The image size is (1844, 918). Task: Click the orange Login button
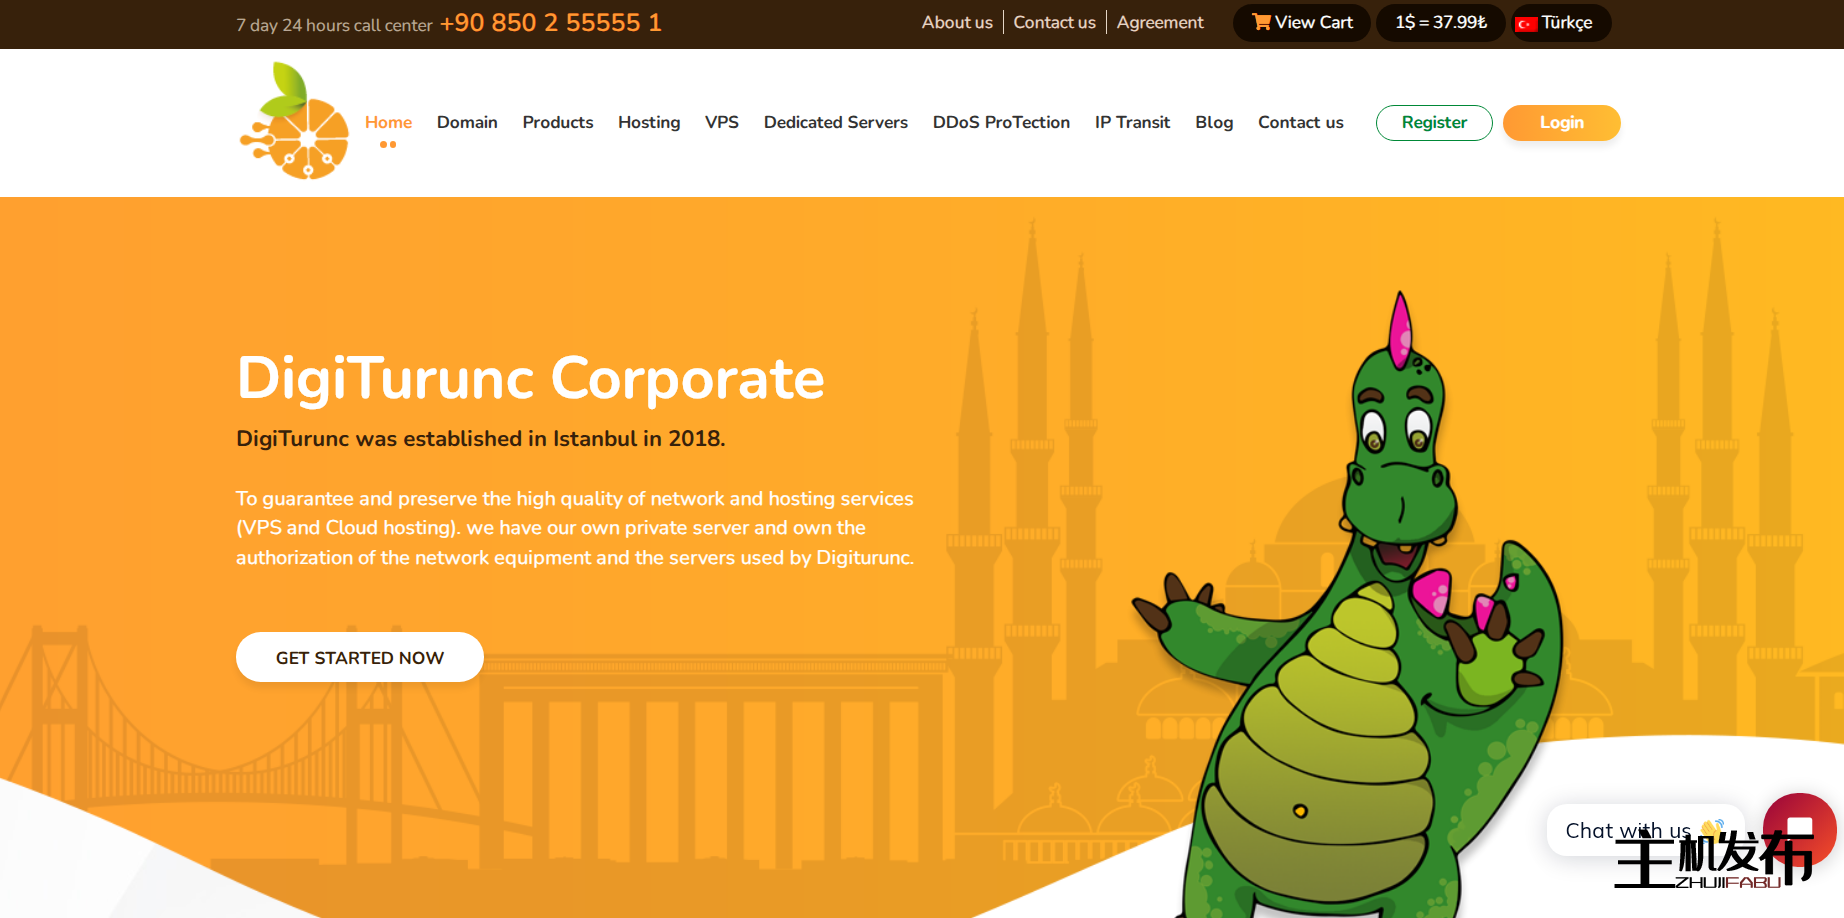(1561, 123)
